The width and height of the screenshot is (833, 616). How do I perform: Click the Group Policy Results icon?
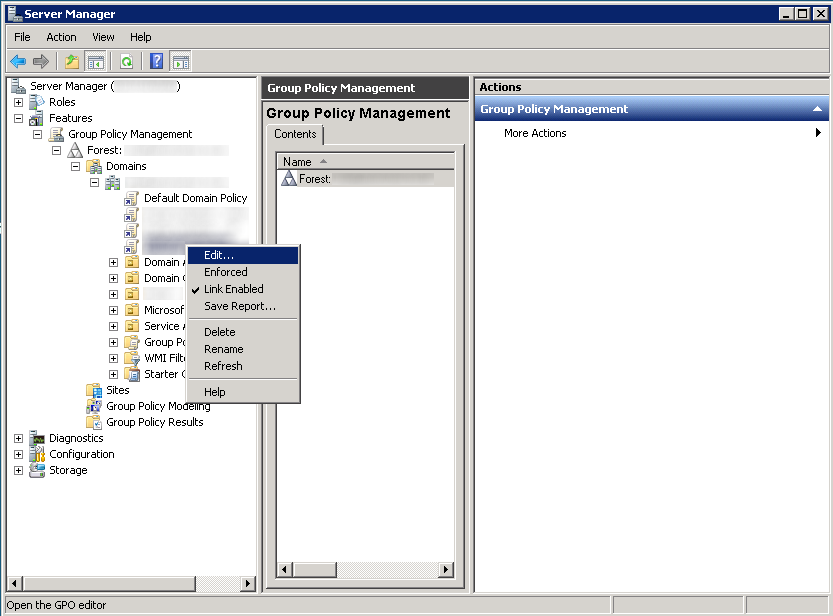(94, 422)
